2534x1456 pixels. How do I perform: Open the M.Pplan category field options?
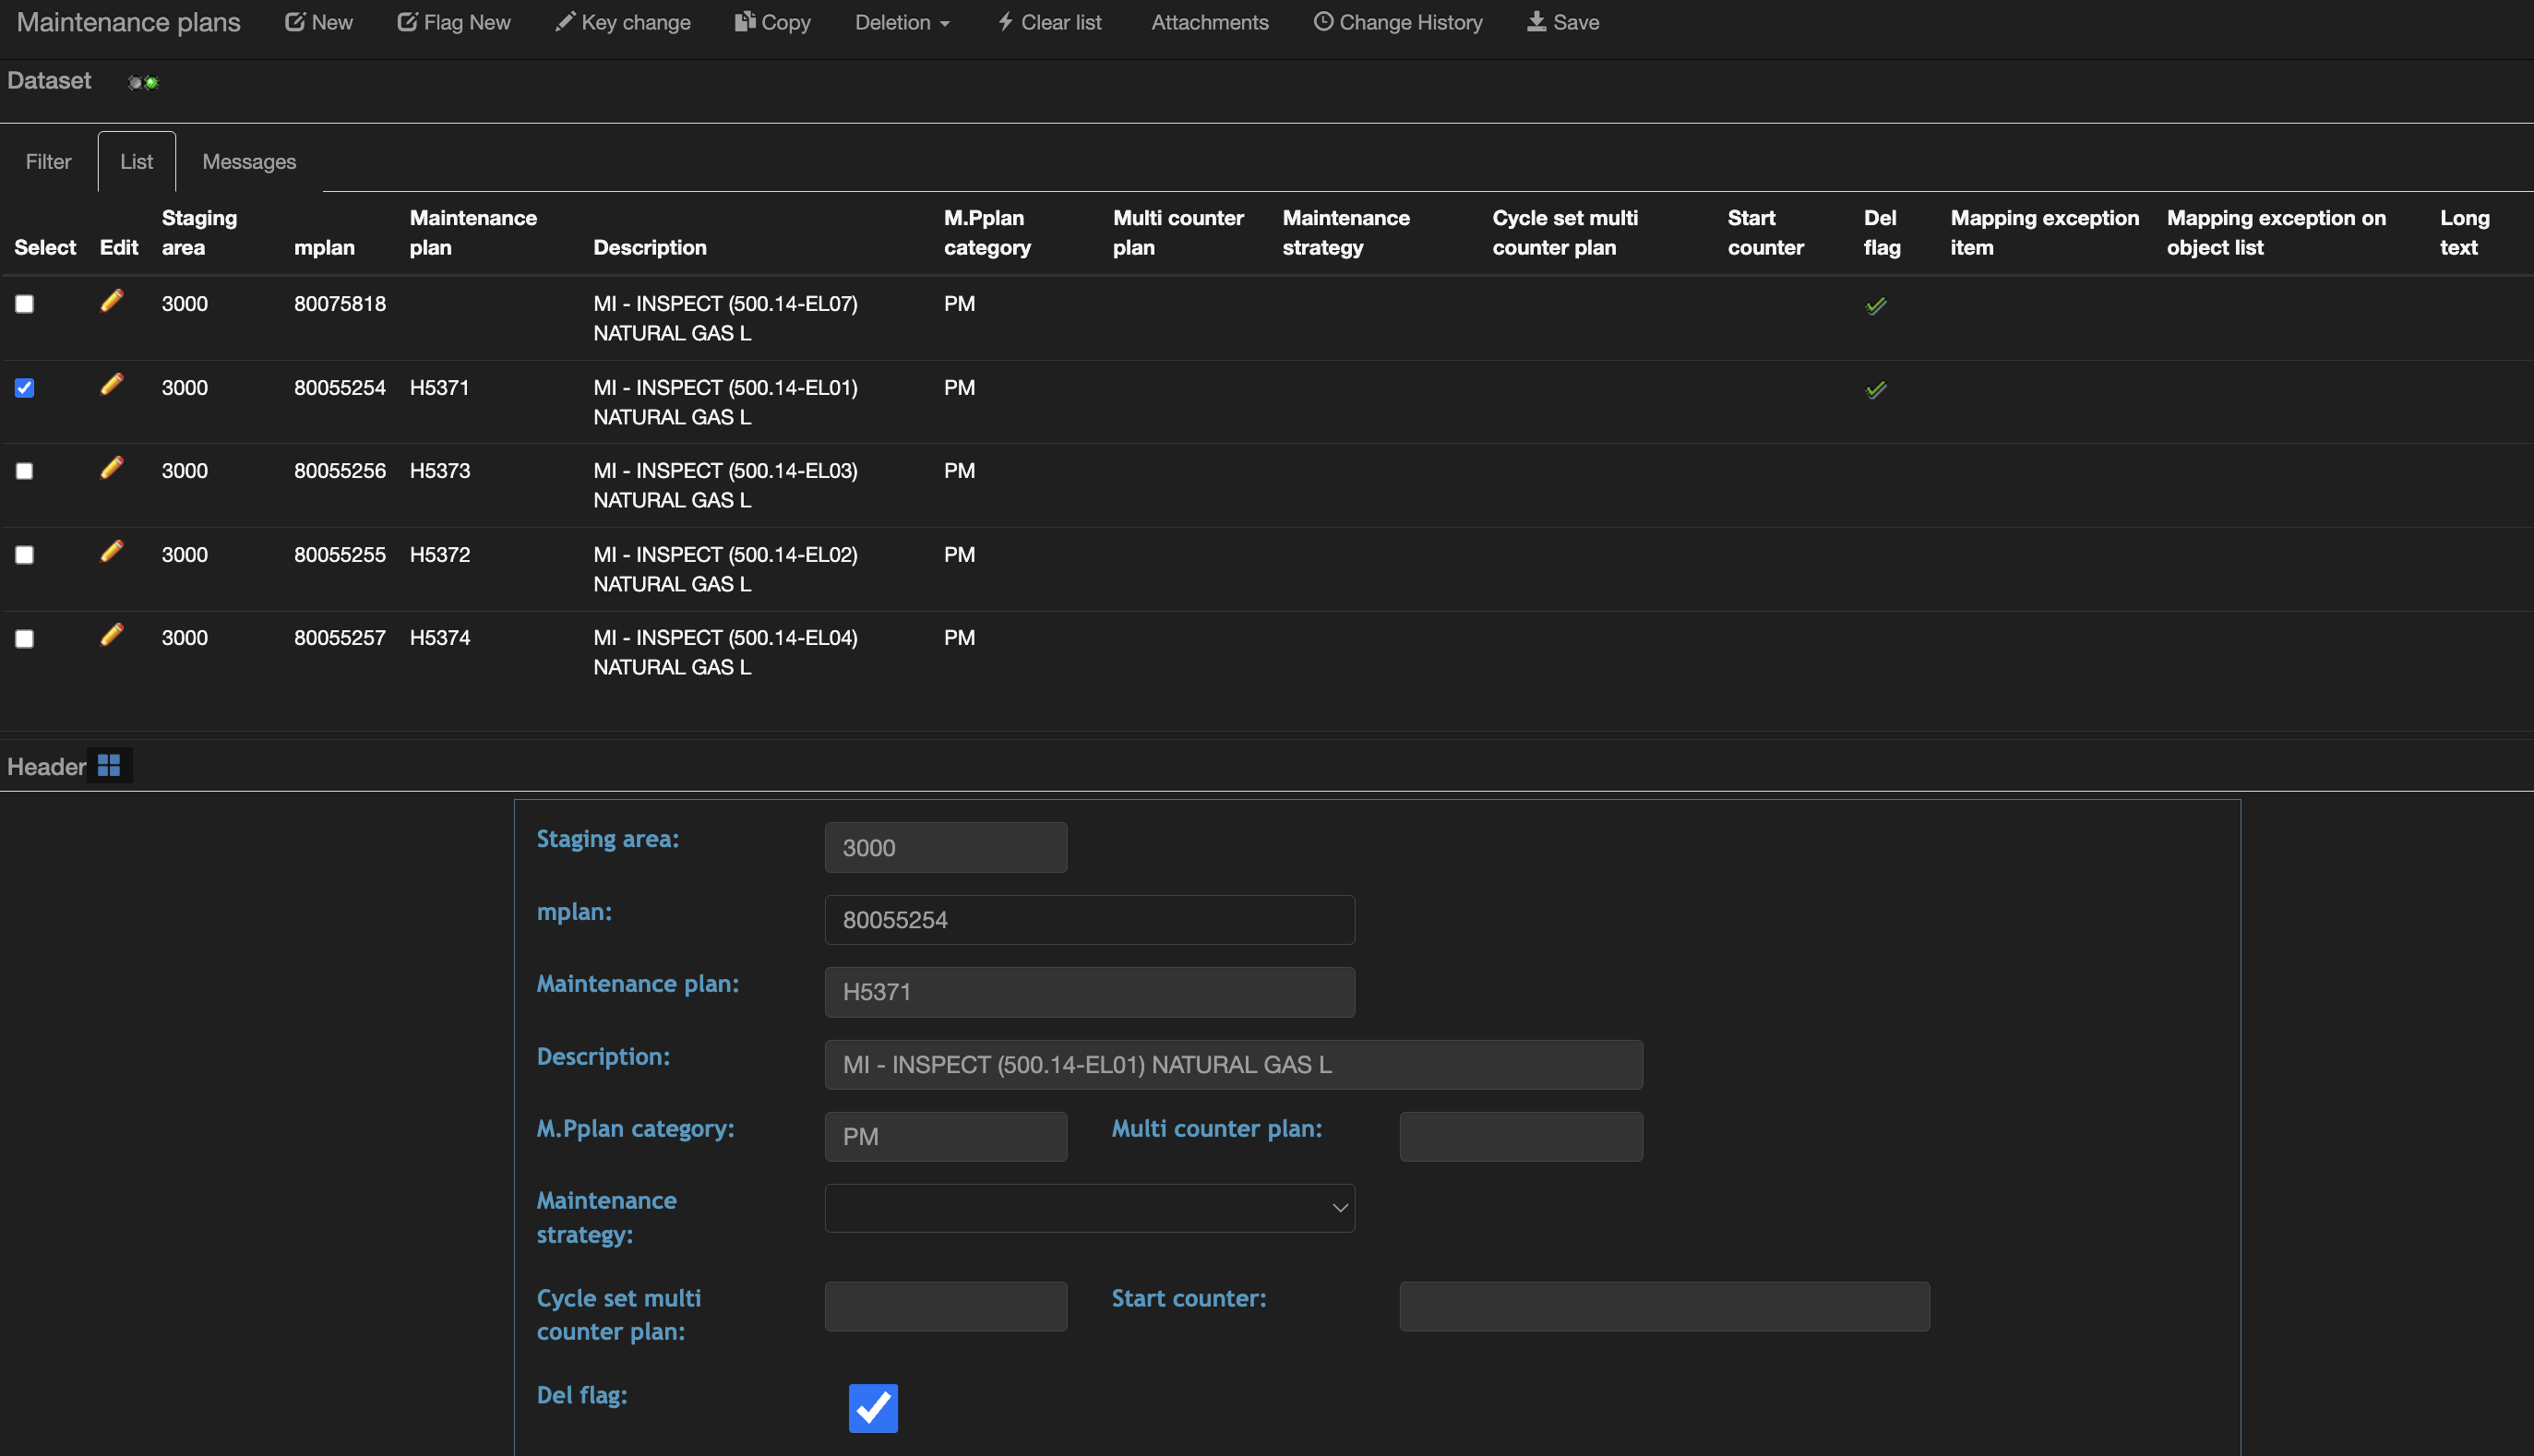(945, 1136)
